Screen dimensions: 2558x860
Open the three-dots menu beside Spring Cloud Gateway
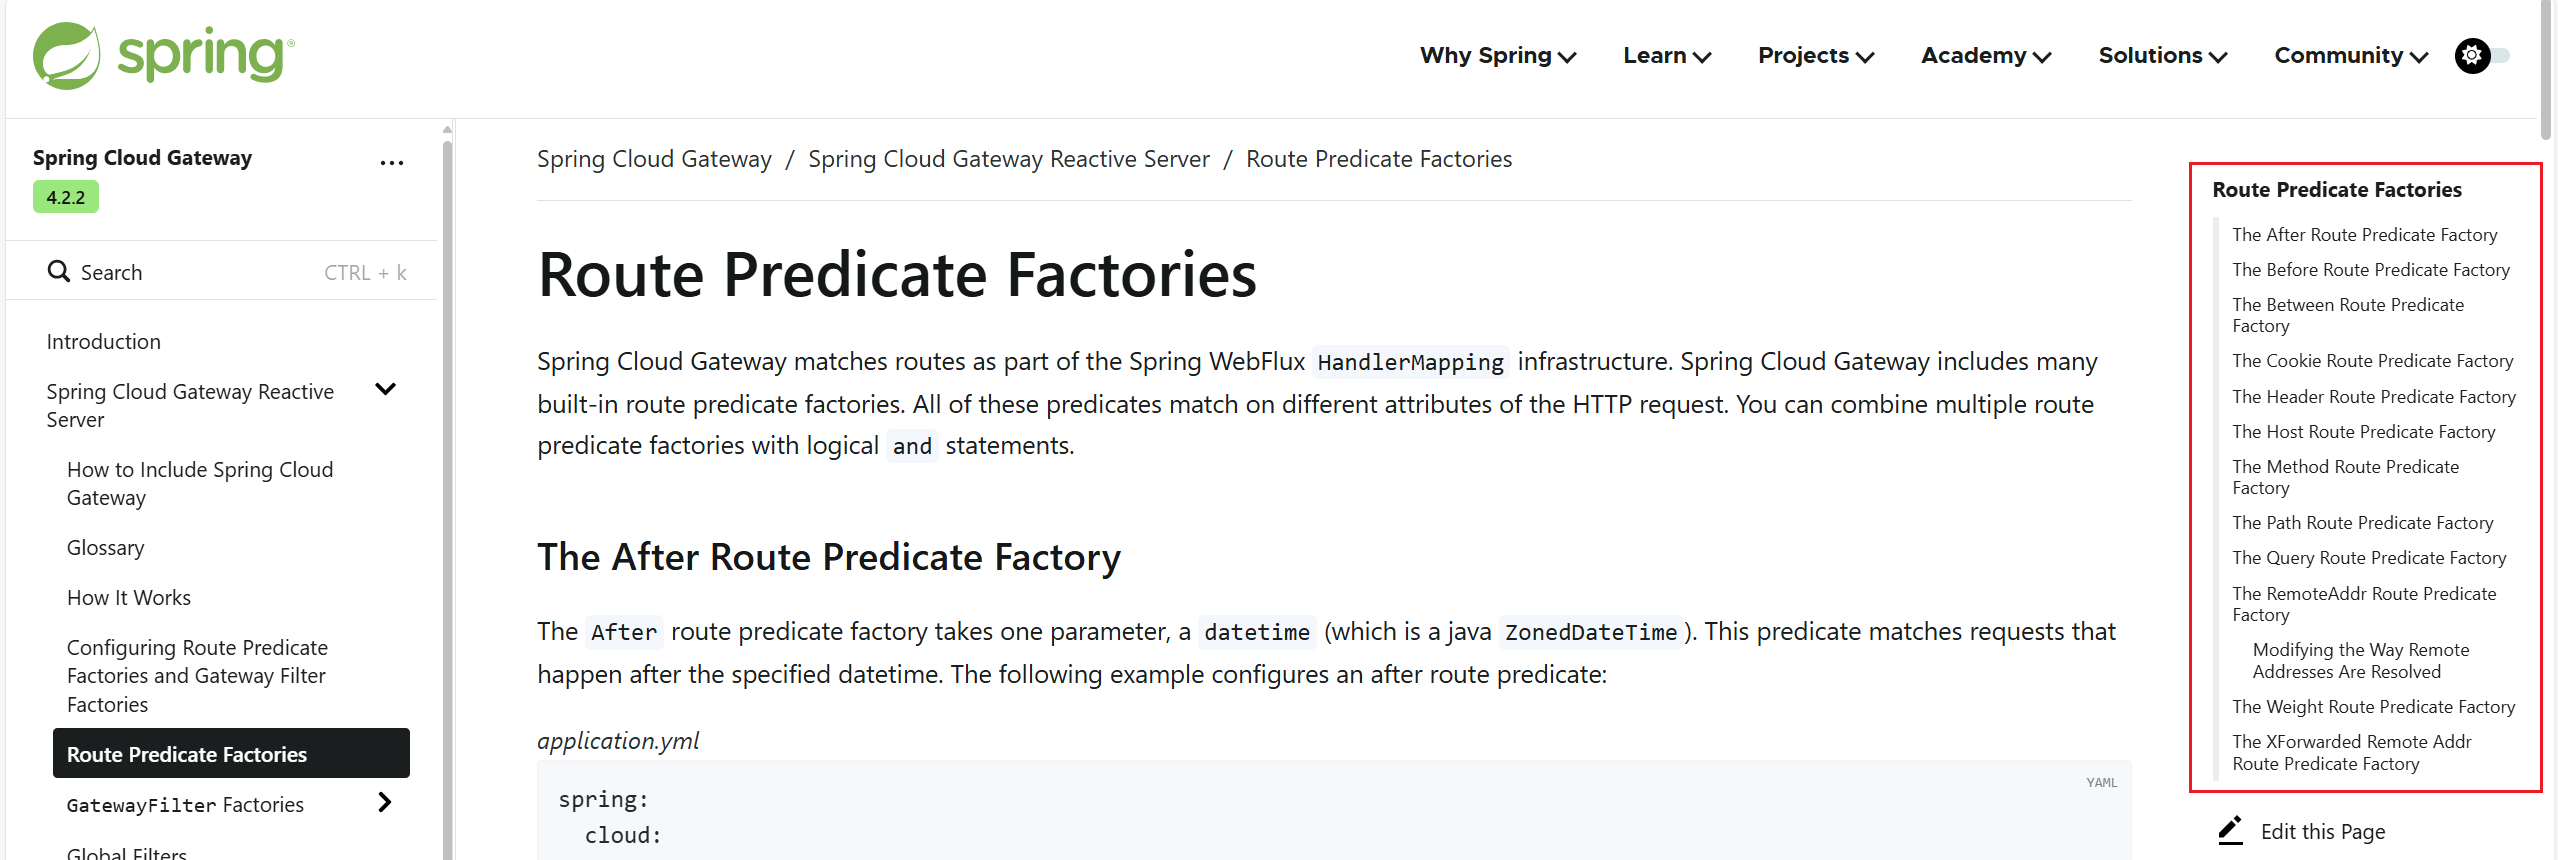point(392,162)
